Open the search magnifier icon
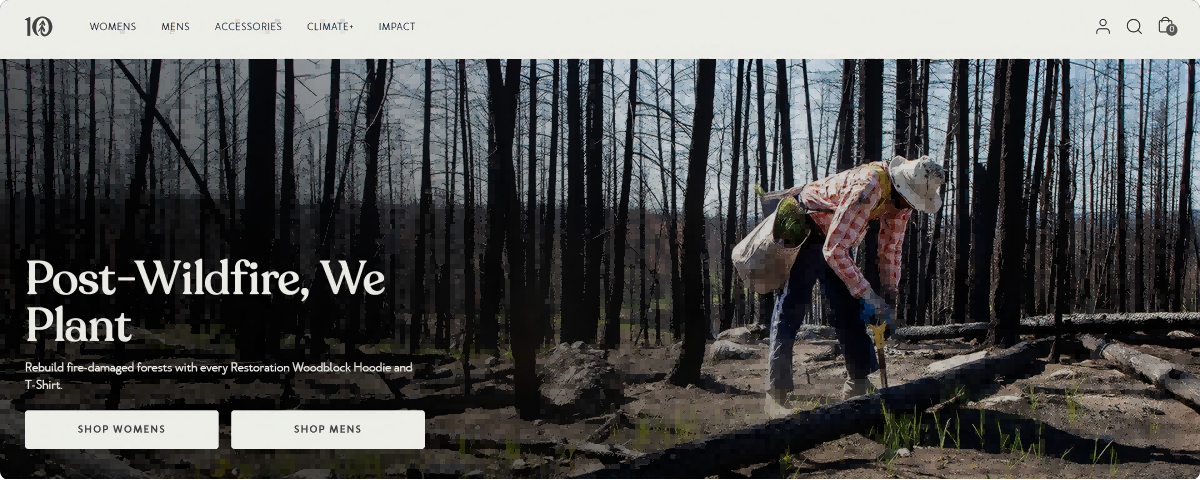The height and width of the screenshot is (480, 1200). point(1134,27)
